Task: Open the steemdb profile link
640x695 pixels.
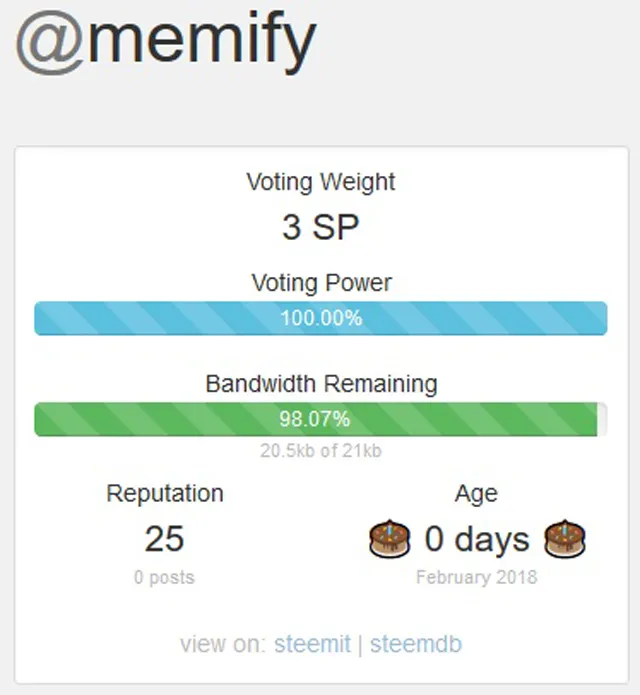Action: pyautogui.click(x=416, y=644)
